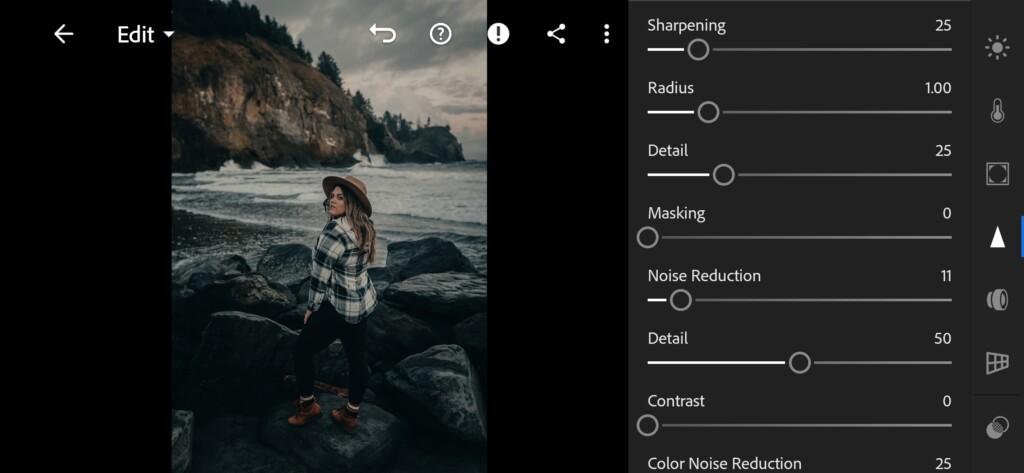This screenshot has height=473, width=1024.
Task: Select the Radius value 1.00
Action: 938,88
